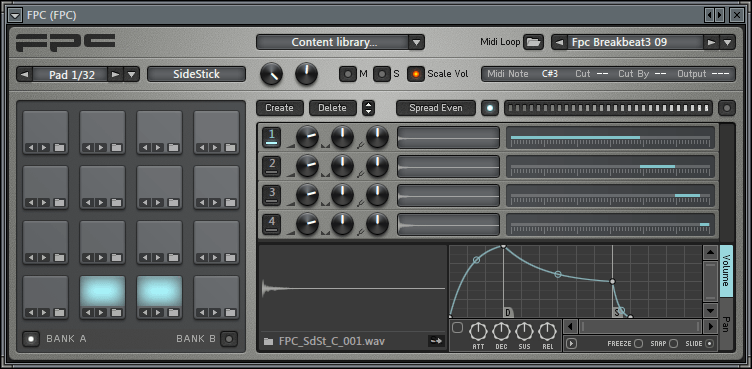Click the SUS envelope knob
The image size is (752, 369).
(524, 331)
